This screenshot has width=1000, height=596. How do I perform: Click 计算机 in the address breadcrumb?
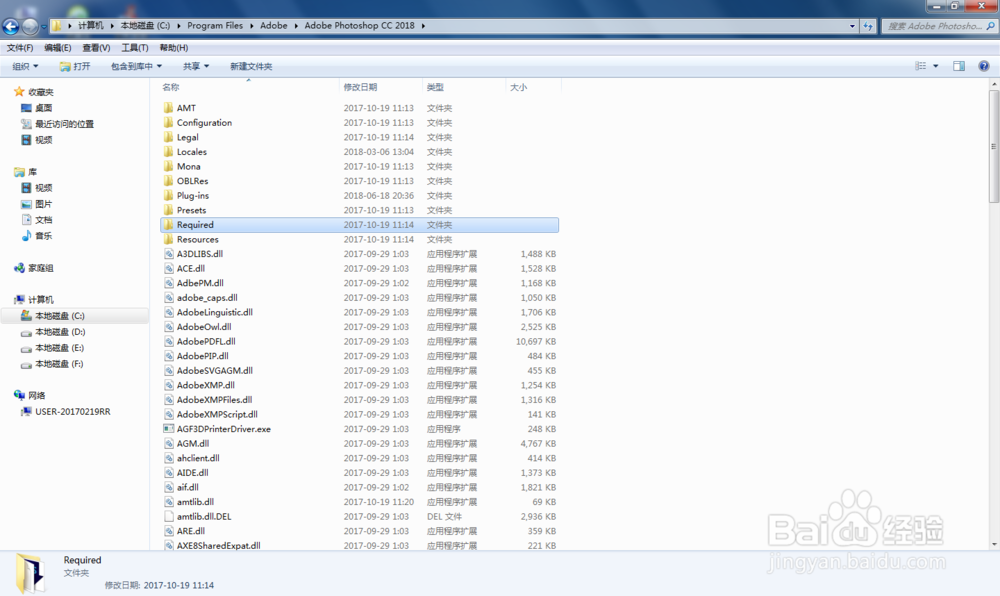(x=91, y=26)
